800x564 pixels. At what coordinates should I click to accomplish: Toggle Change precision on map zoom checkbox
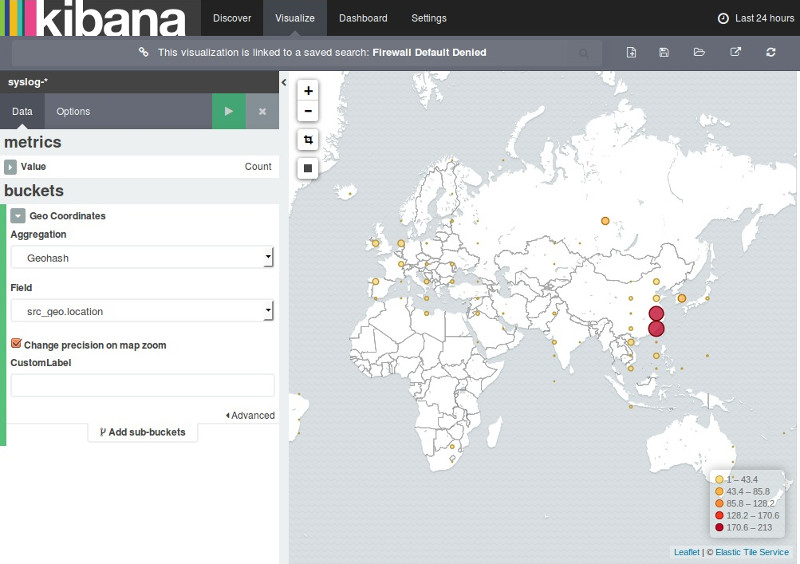click(x=16, y=344)
